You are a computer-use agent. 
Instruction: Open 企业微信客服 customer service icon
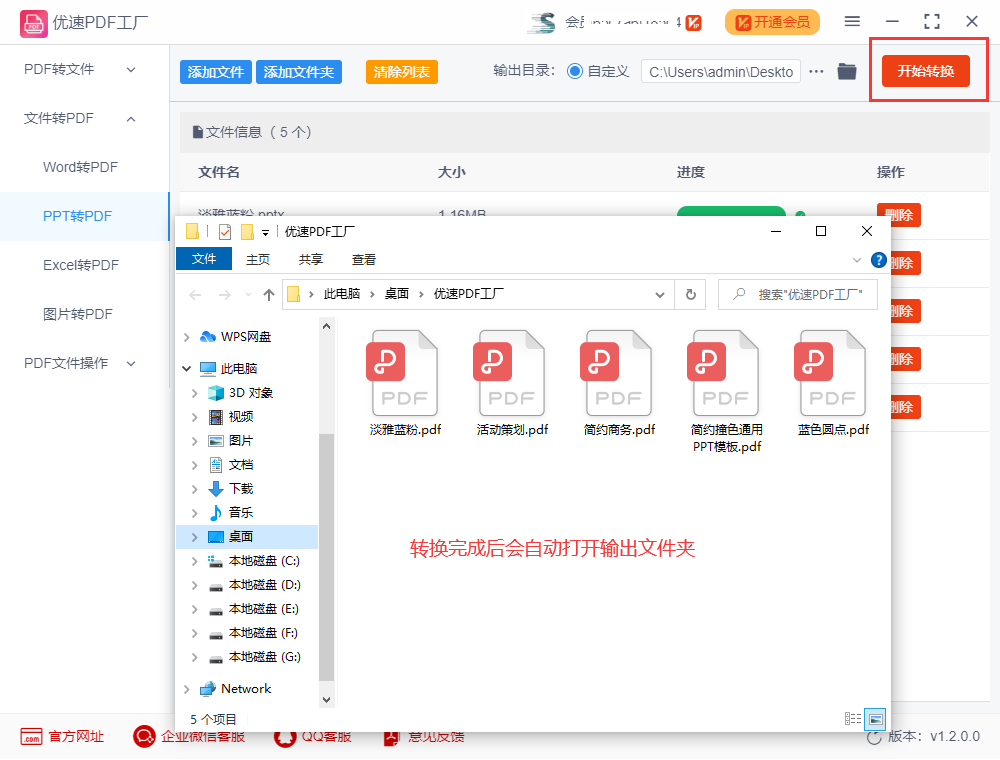point(143,736)
